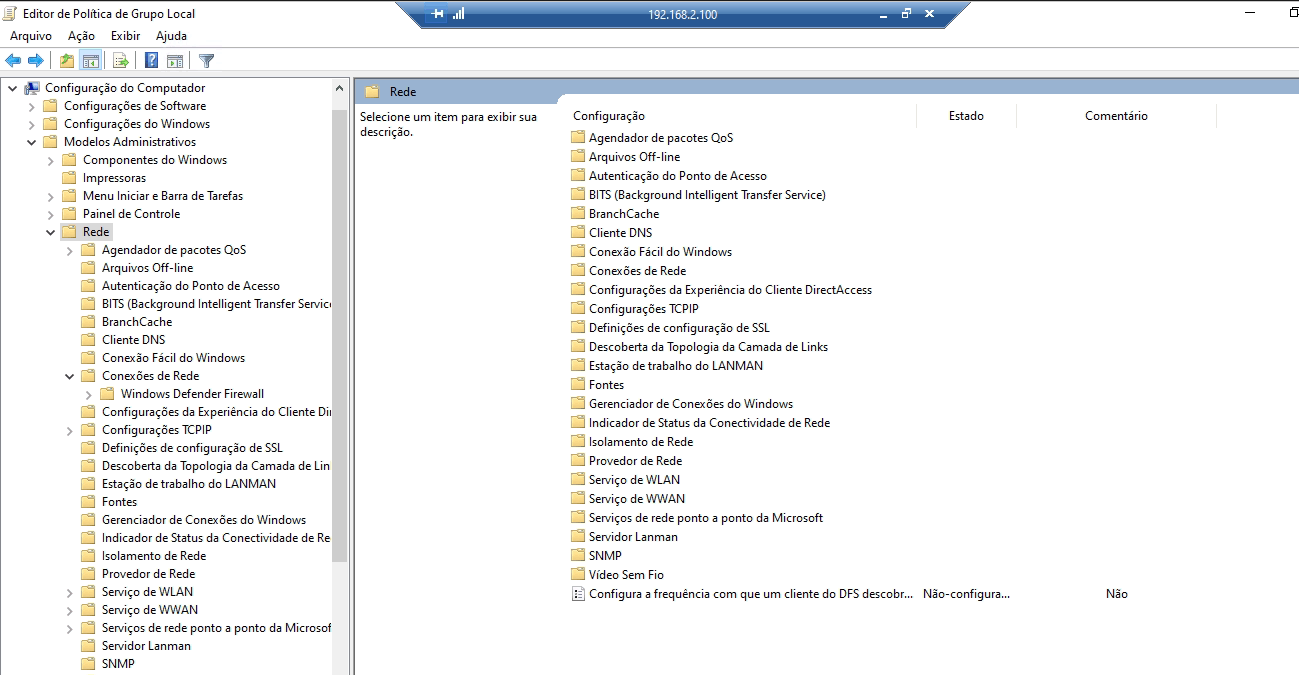
Task: Select Vídeo Sem Fio folder in list
Action: (x=617, y=575)
